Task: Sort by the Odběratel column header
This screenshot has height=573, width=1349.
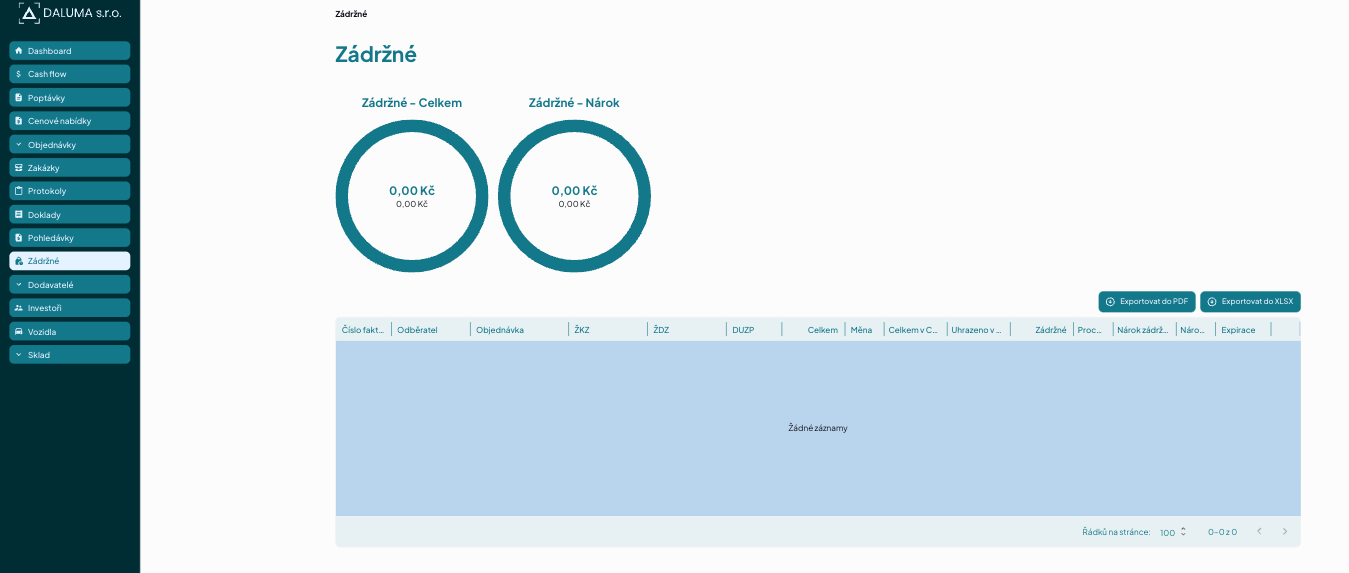Action: (431, 330)
